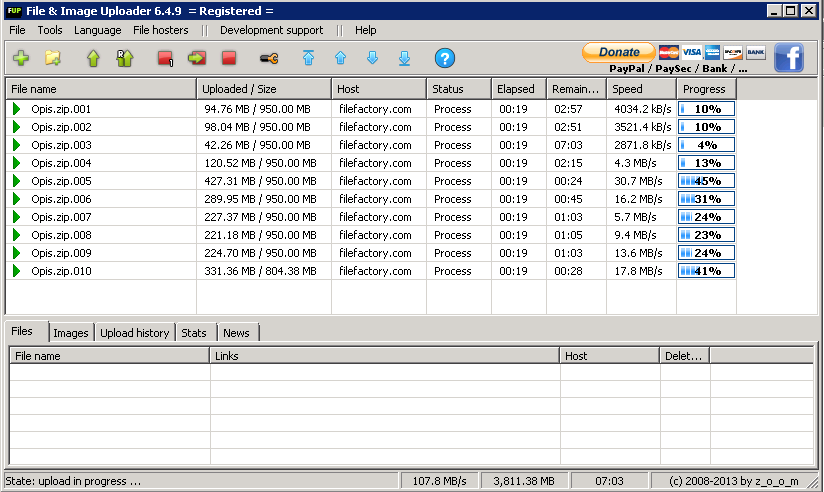Select the Opis.zip.007 file name
The width and height of the screenshot is (824, 492).
[61, 217]
